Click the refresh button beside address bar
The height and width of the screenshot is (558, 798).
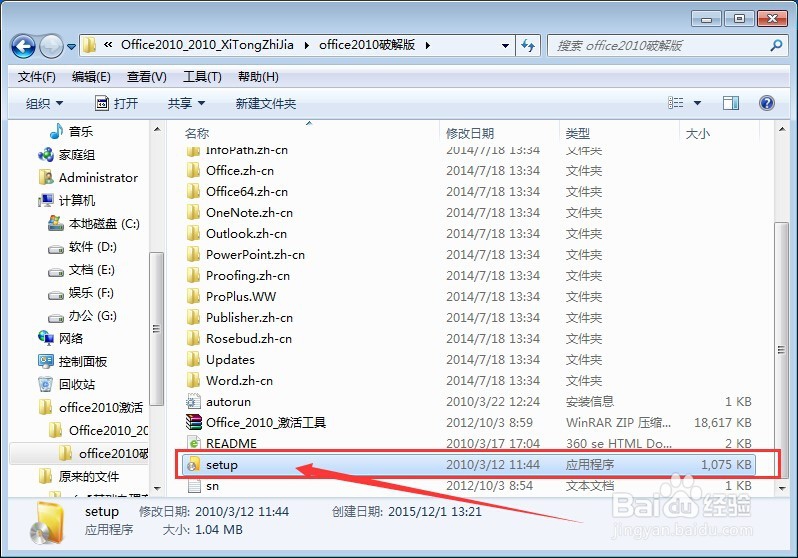point(528,46)
